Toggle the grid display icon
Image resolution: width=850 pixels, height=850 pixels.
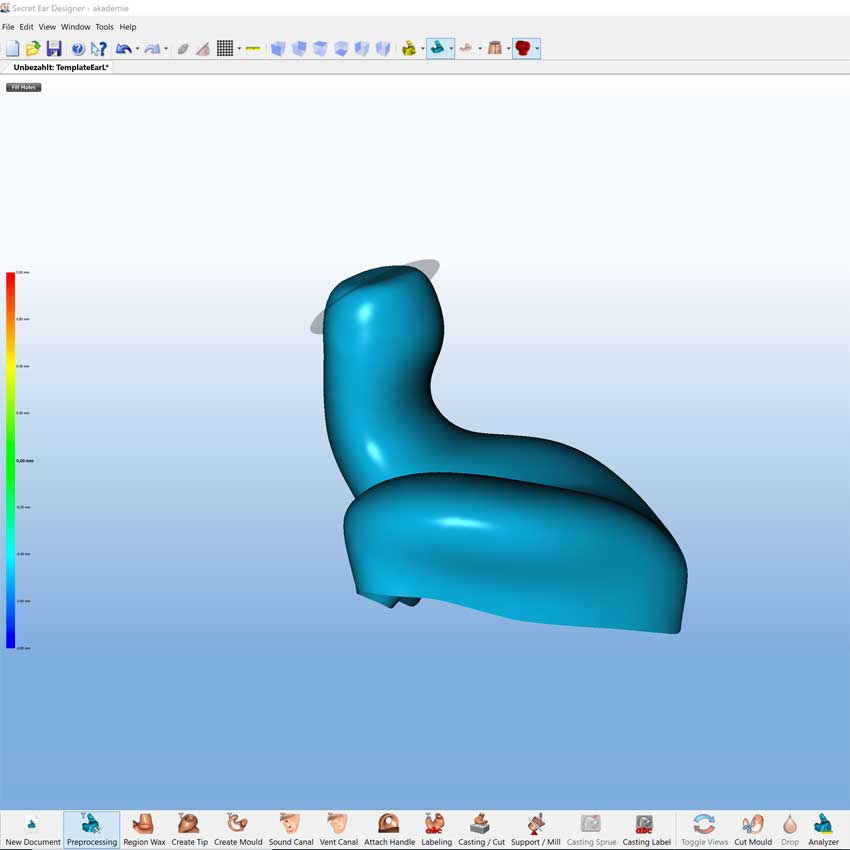(225, 47)
